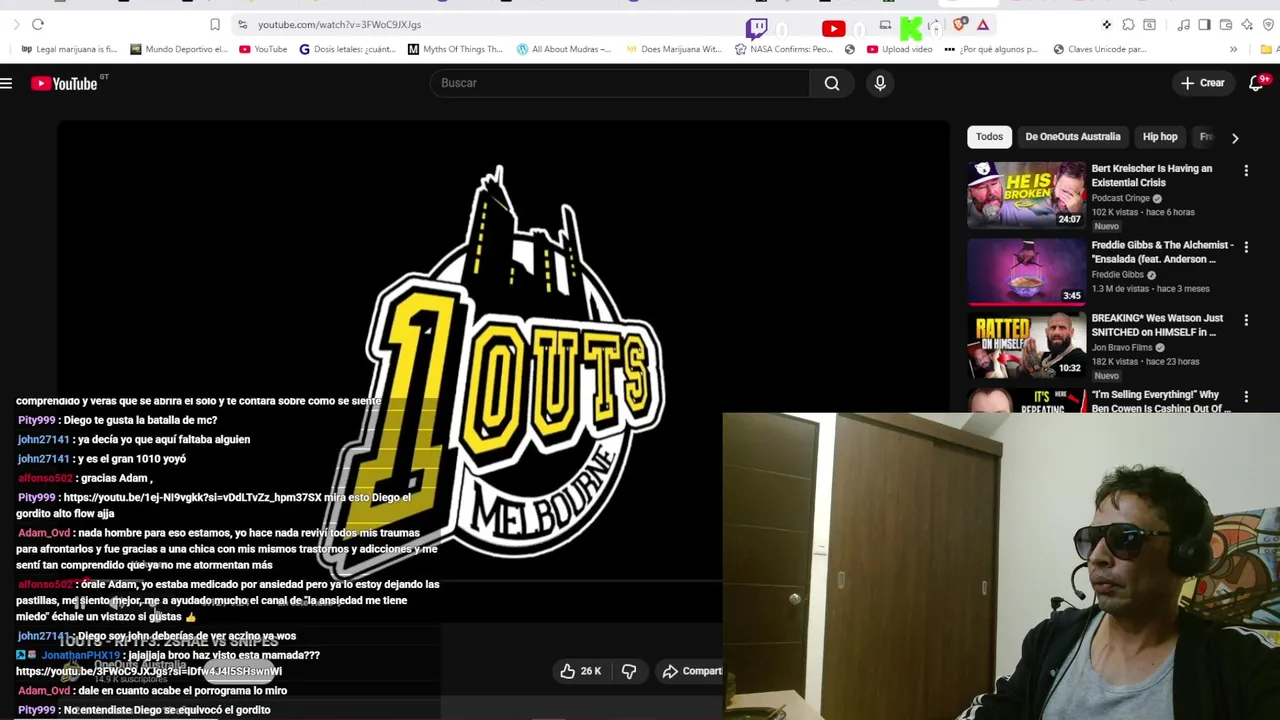Open Jon Bravo Films channel name
Image resolution: width=1280 pixels, height=720 pixels.
coord(1122,347)
